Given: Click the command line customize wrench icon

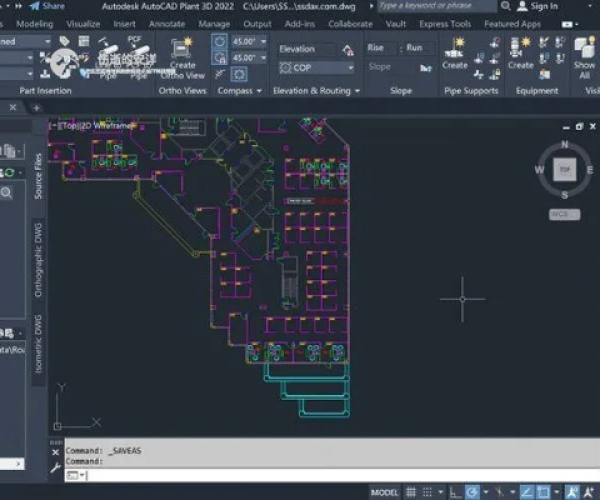Looking at the screenshot, I should point(55,466).
